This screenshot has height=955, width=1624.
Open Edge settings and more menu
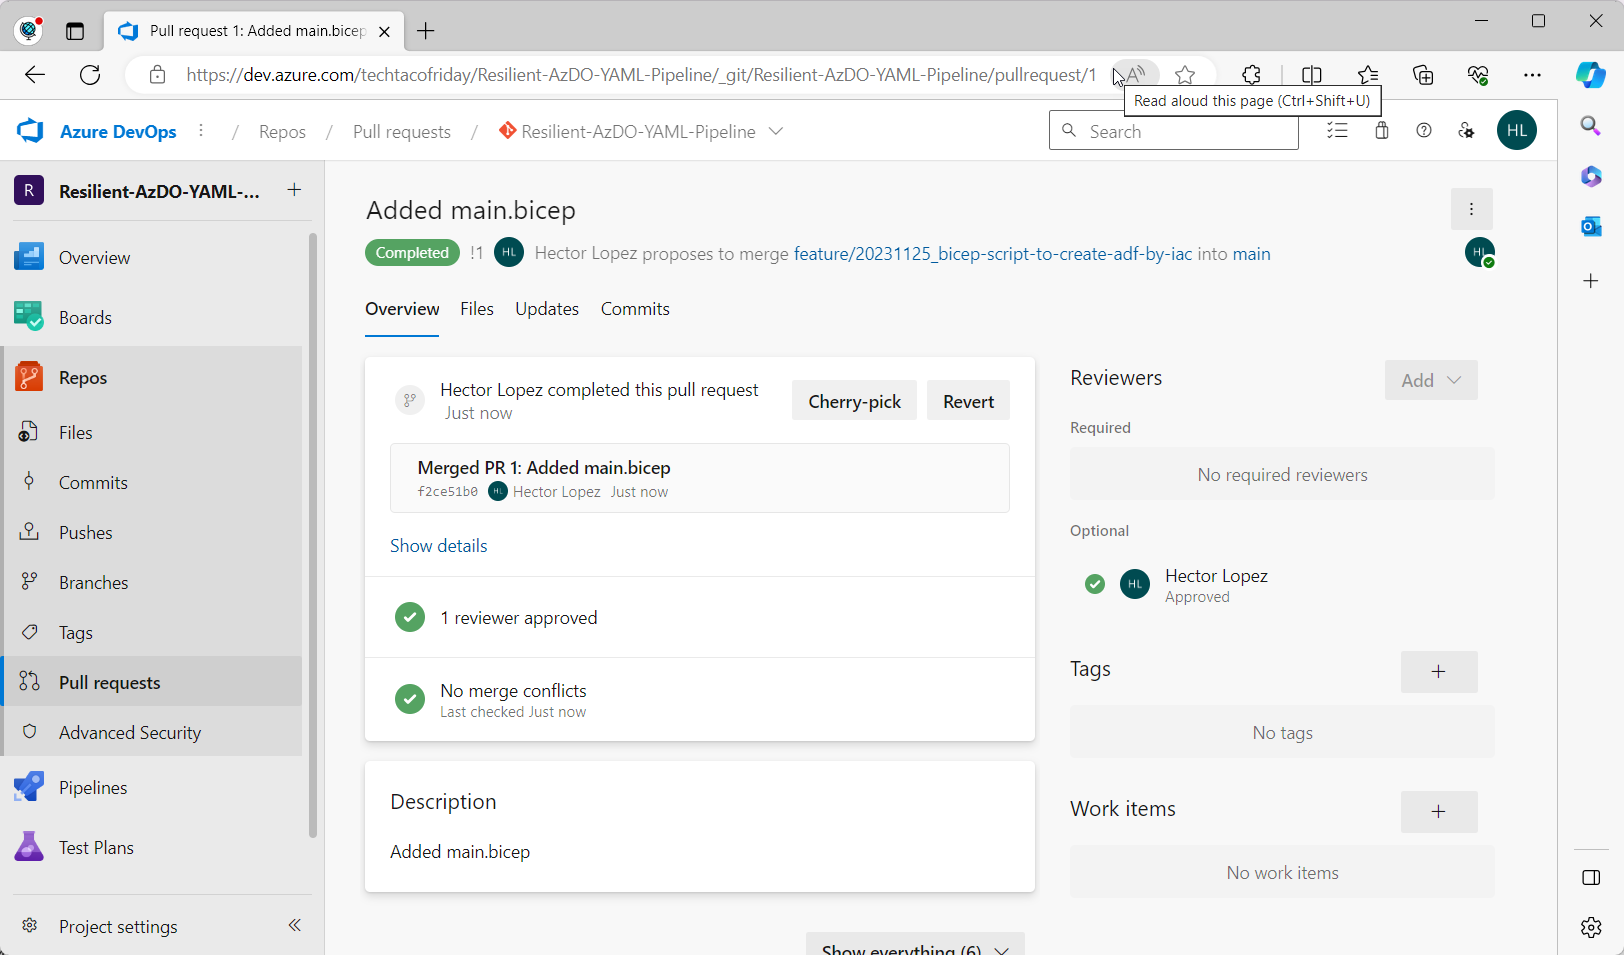click(x=1532, y=75)
